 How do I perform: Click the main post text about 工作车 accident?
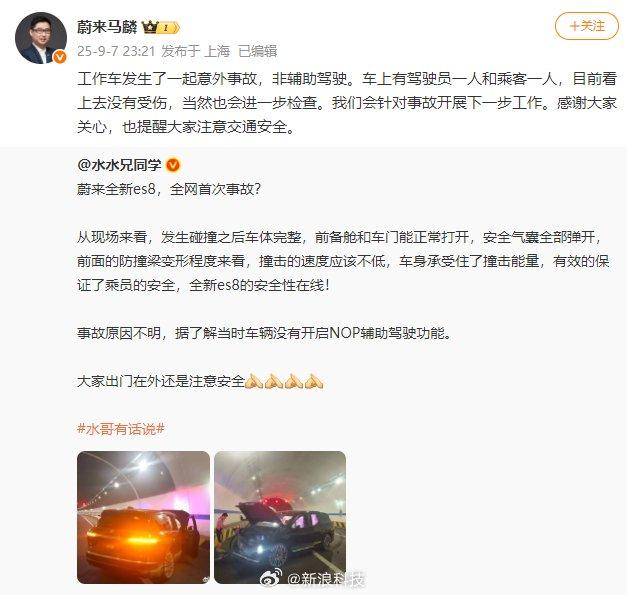(x=347, y=103)
